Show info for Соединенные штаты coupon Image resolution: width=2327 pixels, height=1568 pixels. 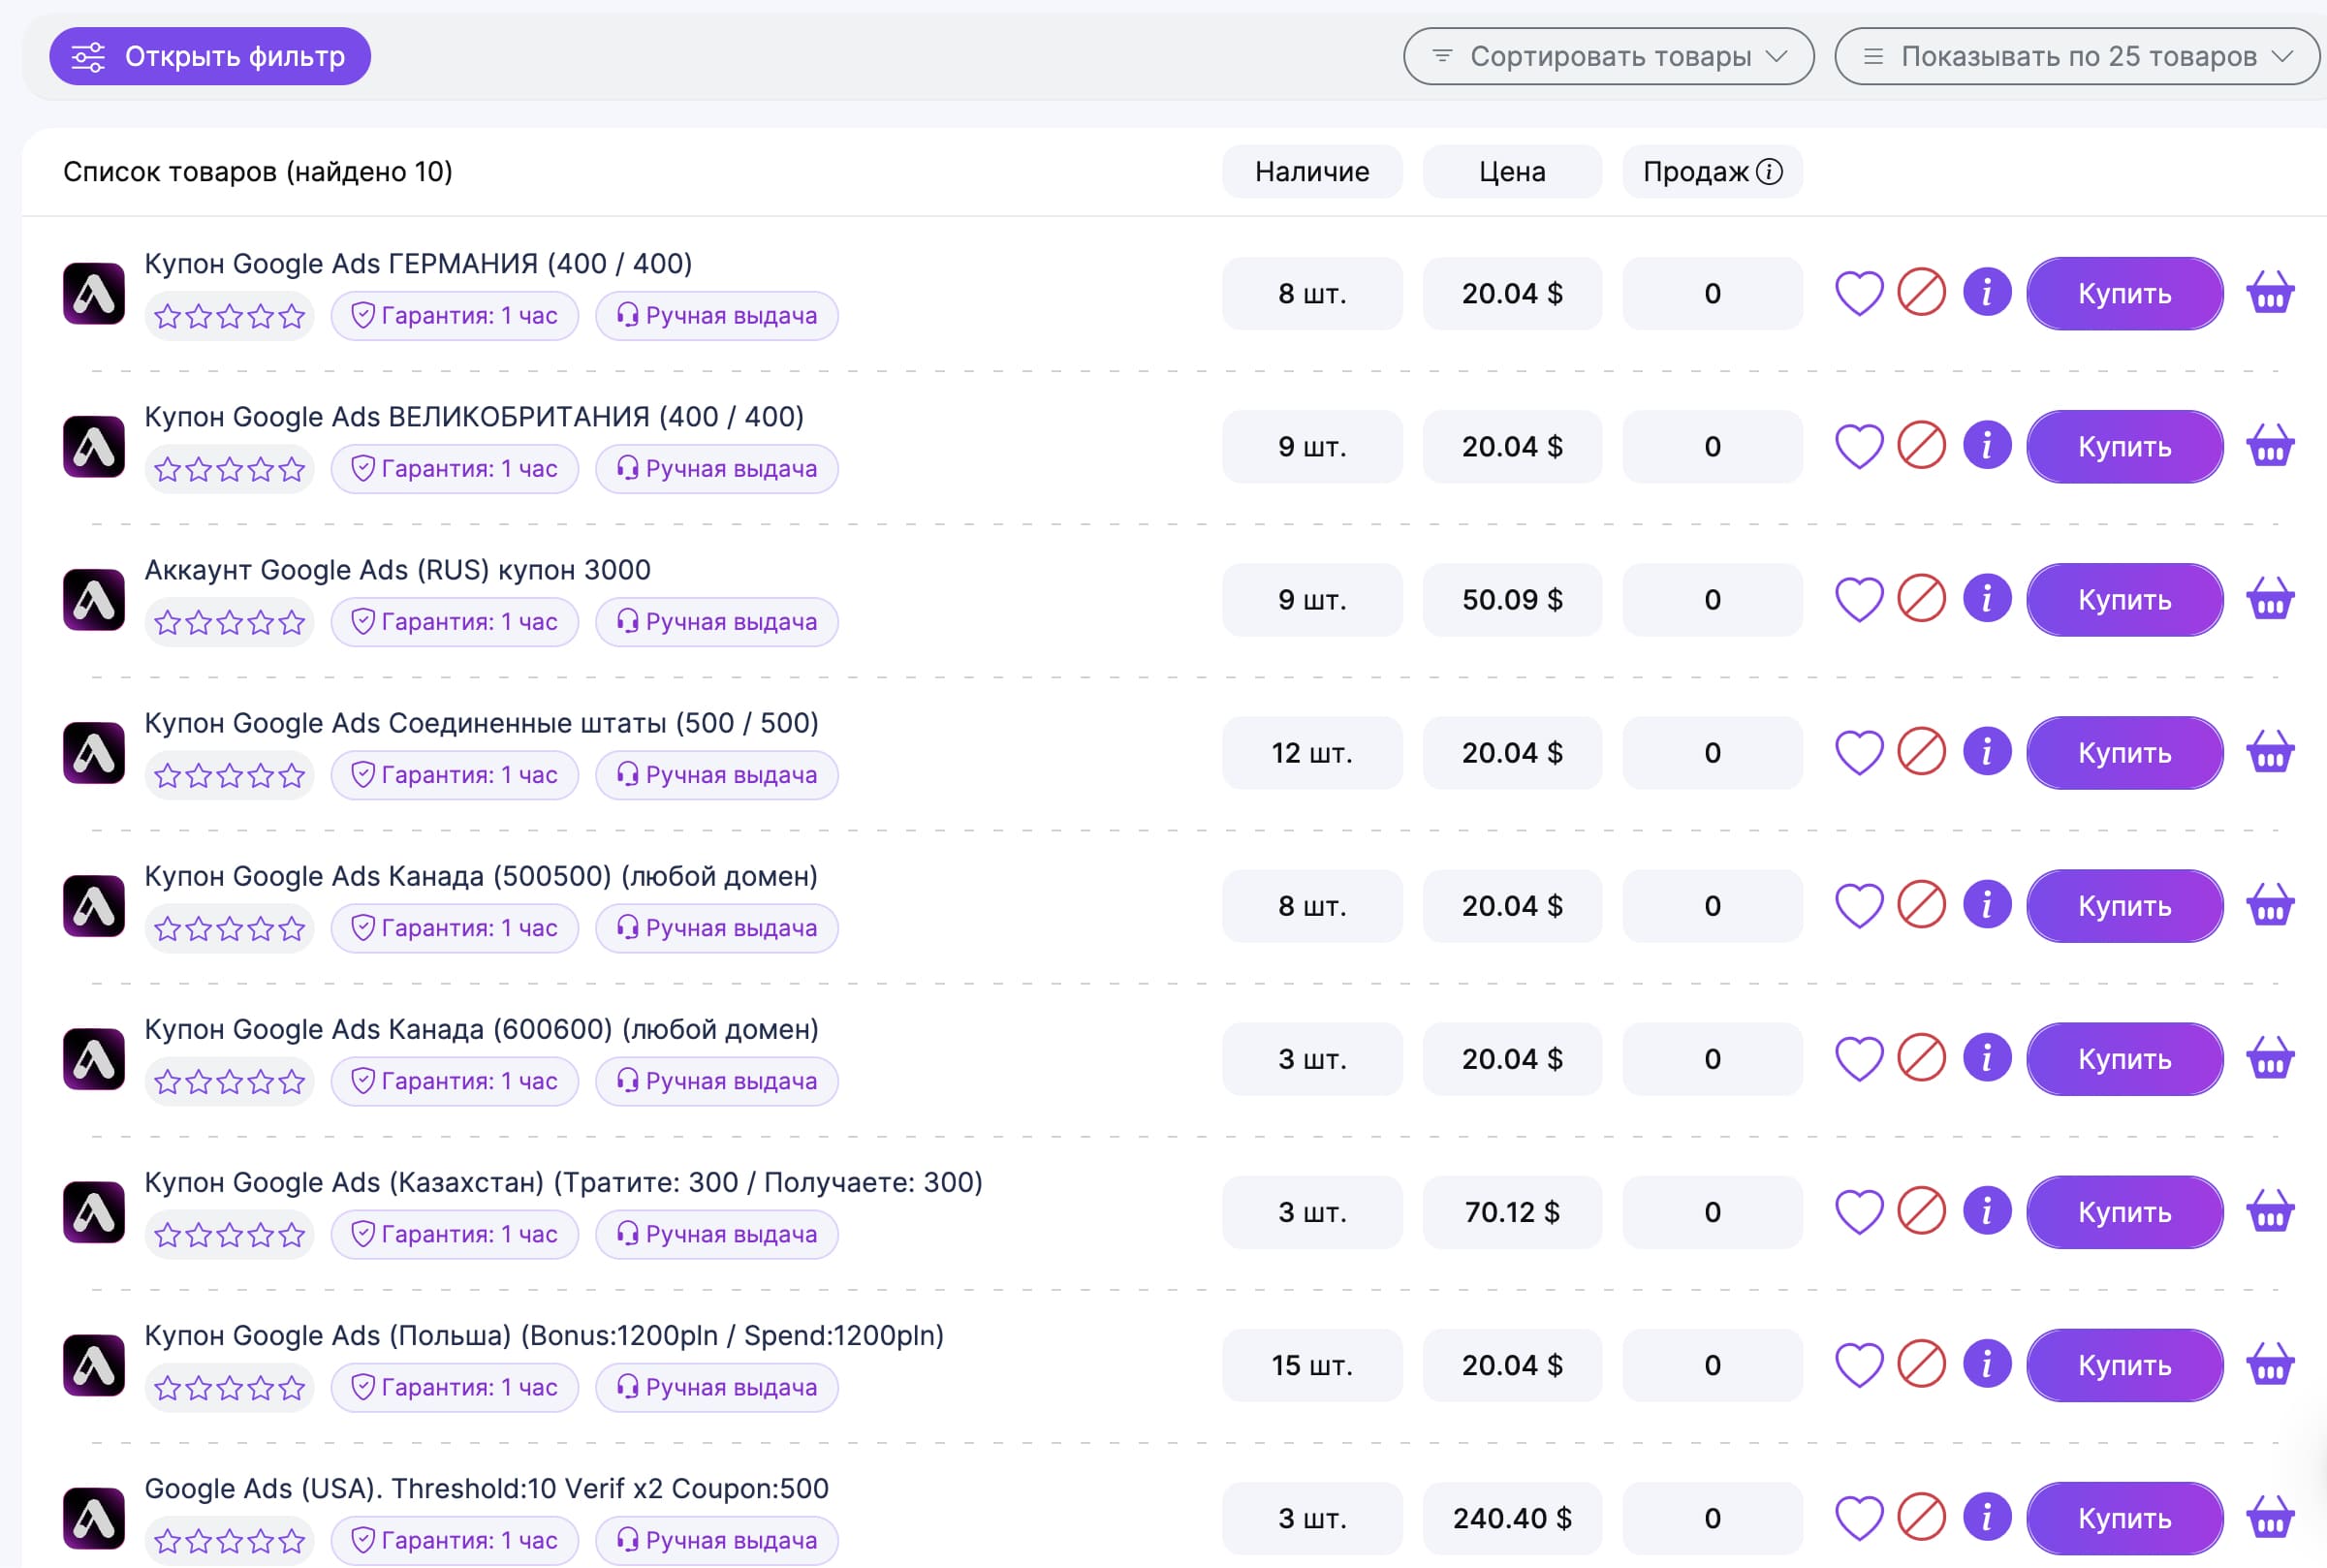point(1987,752)
